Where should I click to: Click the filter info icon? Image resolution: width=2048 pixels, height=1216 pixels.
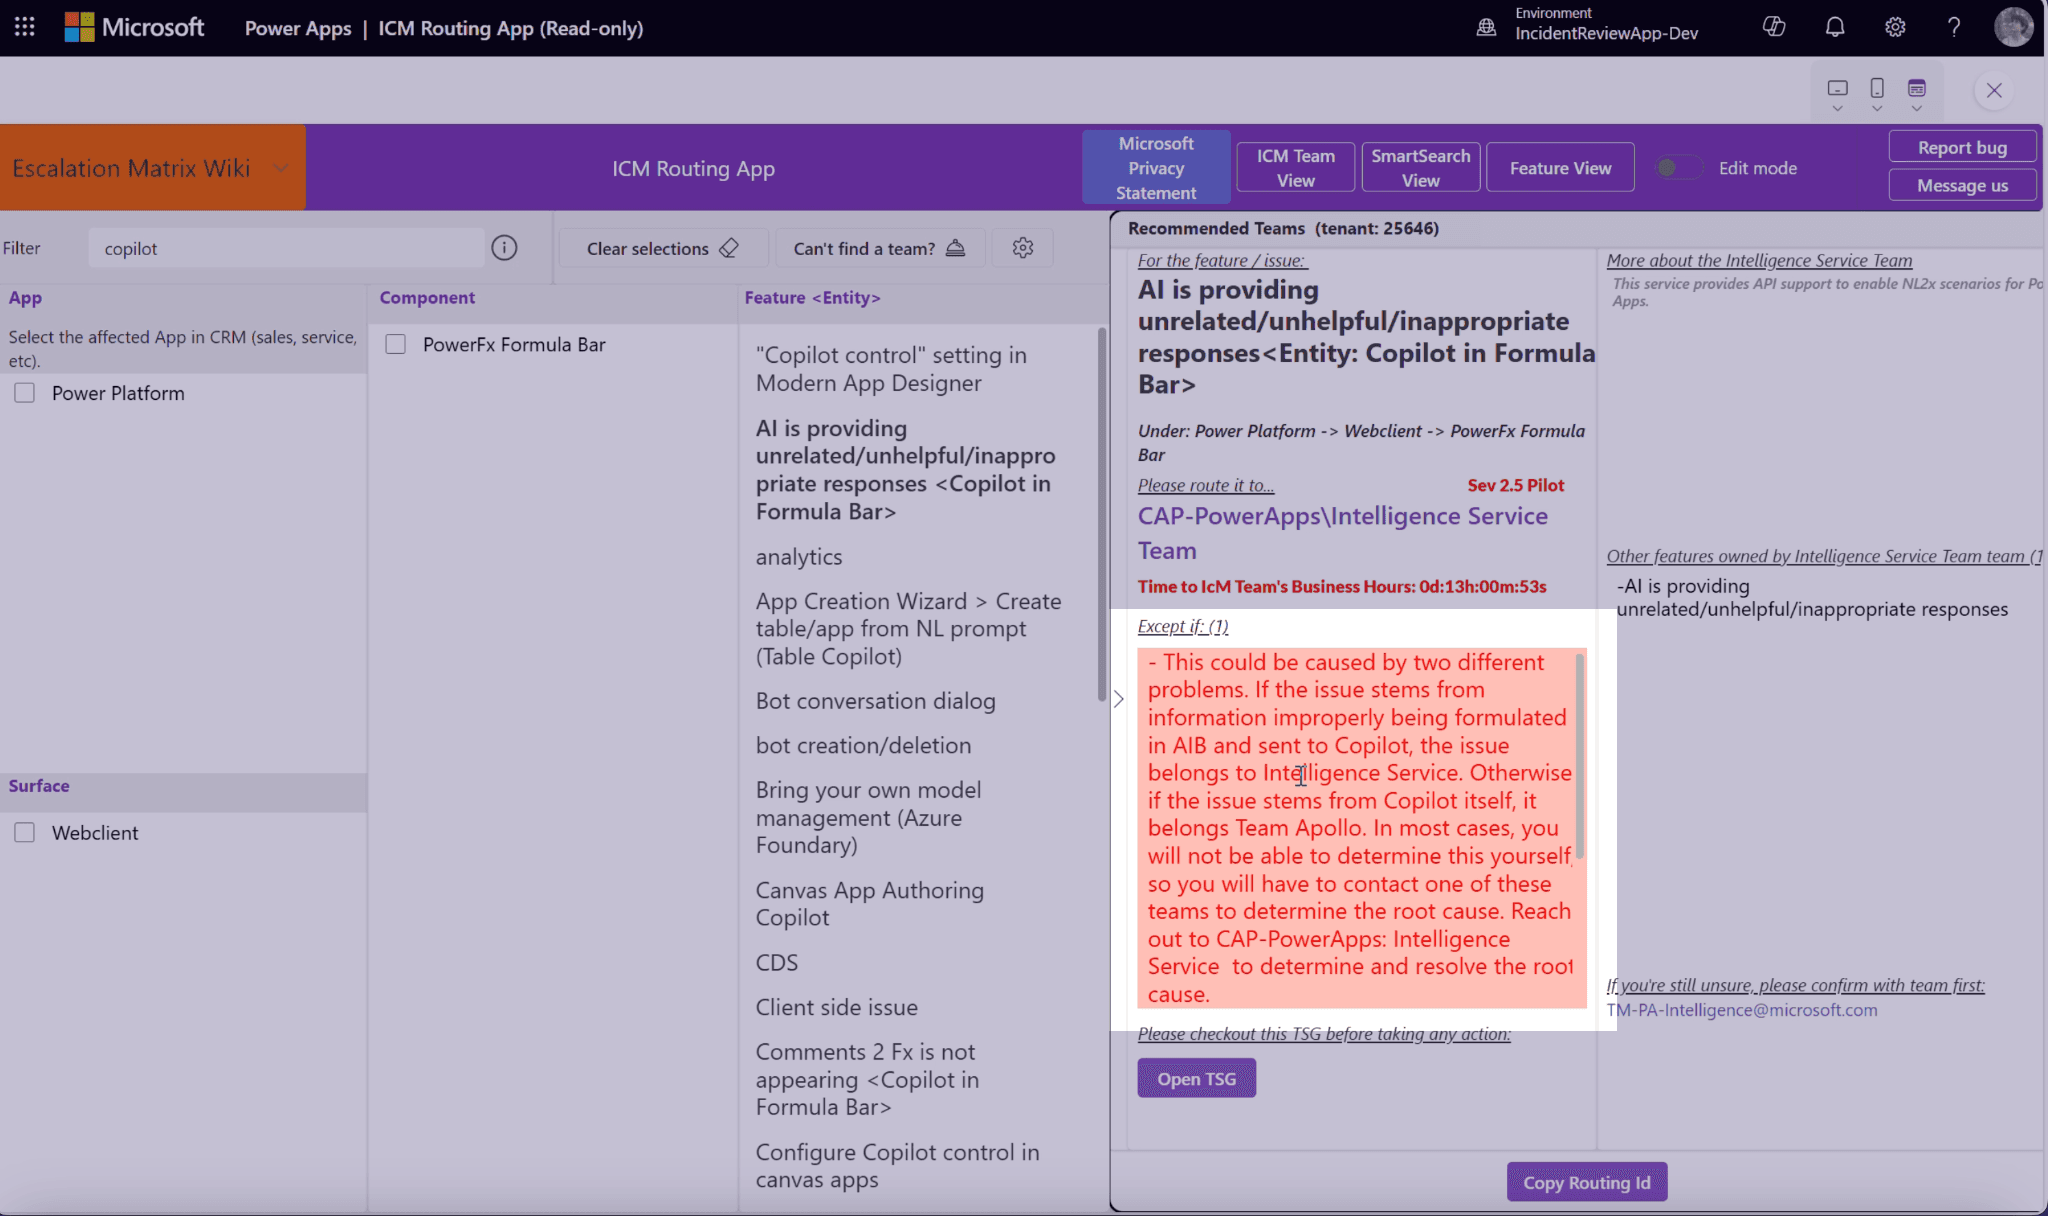pos(504,248)
